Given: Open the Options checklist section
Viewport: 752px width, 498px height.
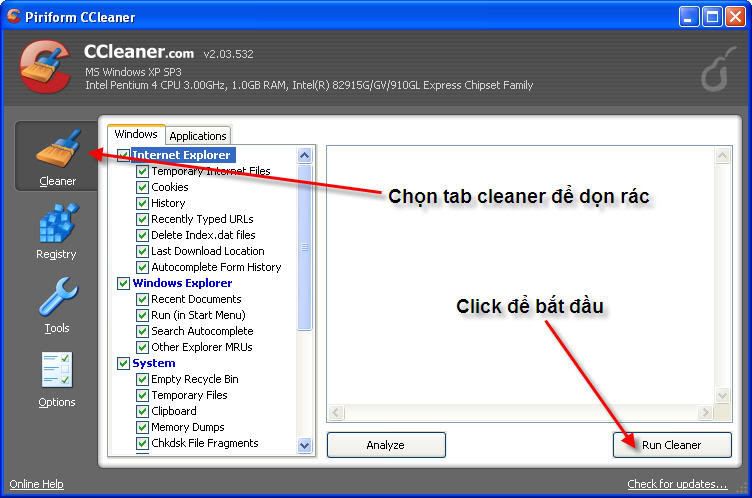Looking at the screenshot, I should click(57, 379).
